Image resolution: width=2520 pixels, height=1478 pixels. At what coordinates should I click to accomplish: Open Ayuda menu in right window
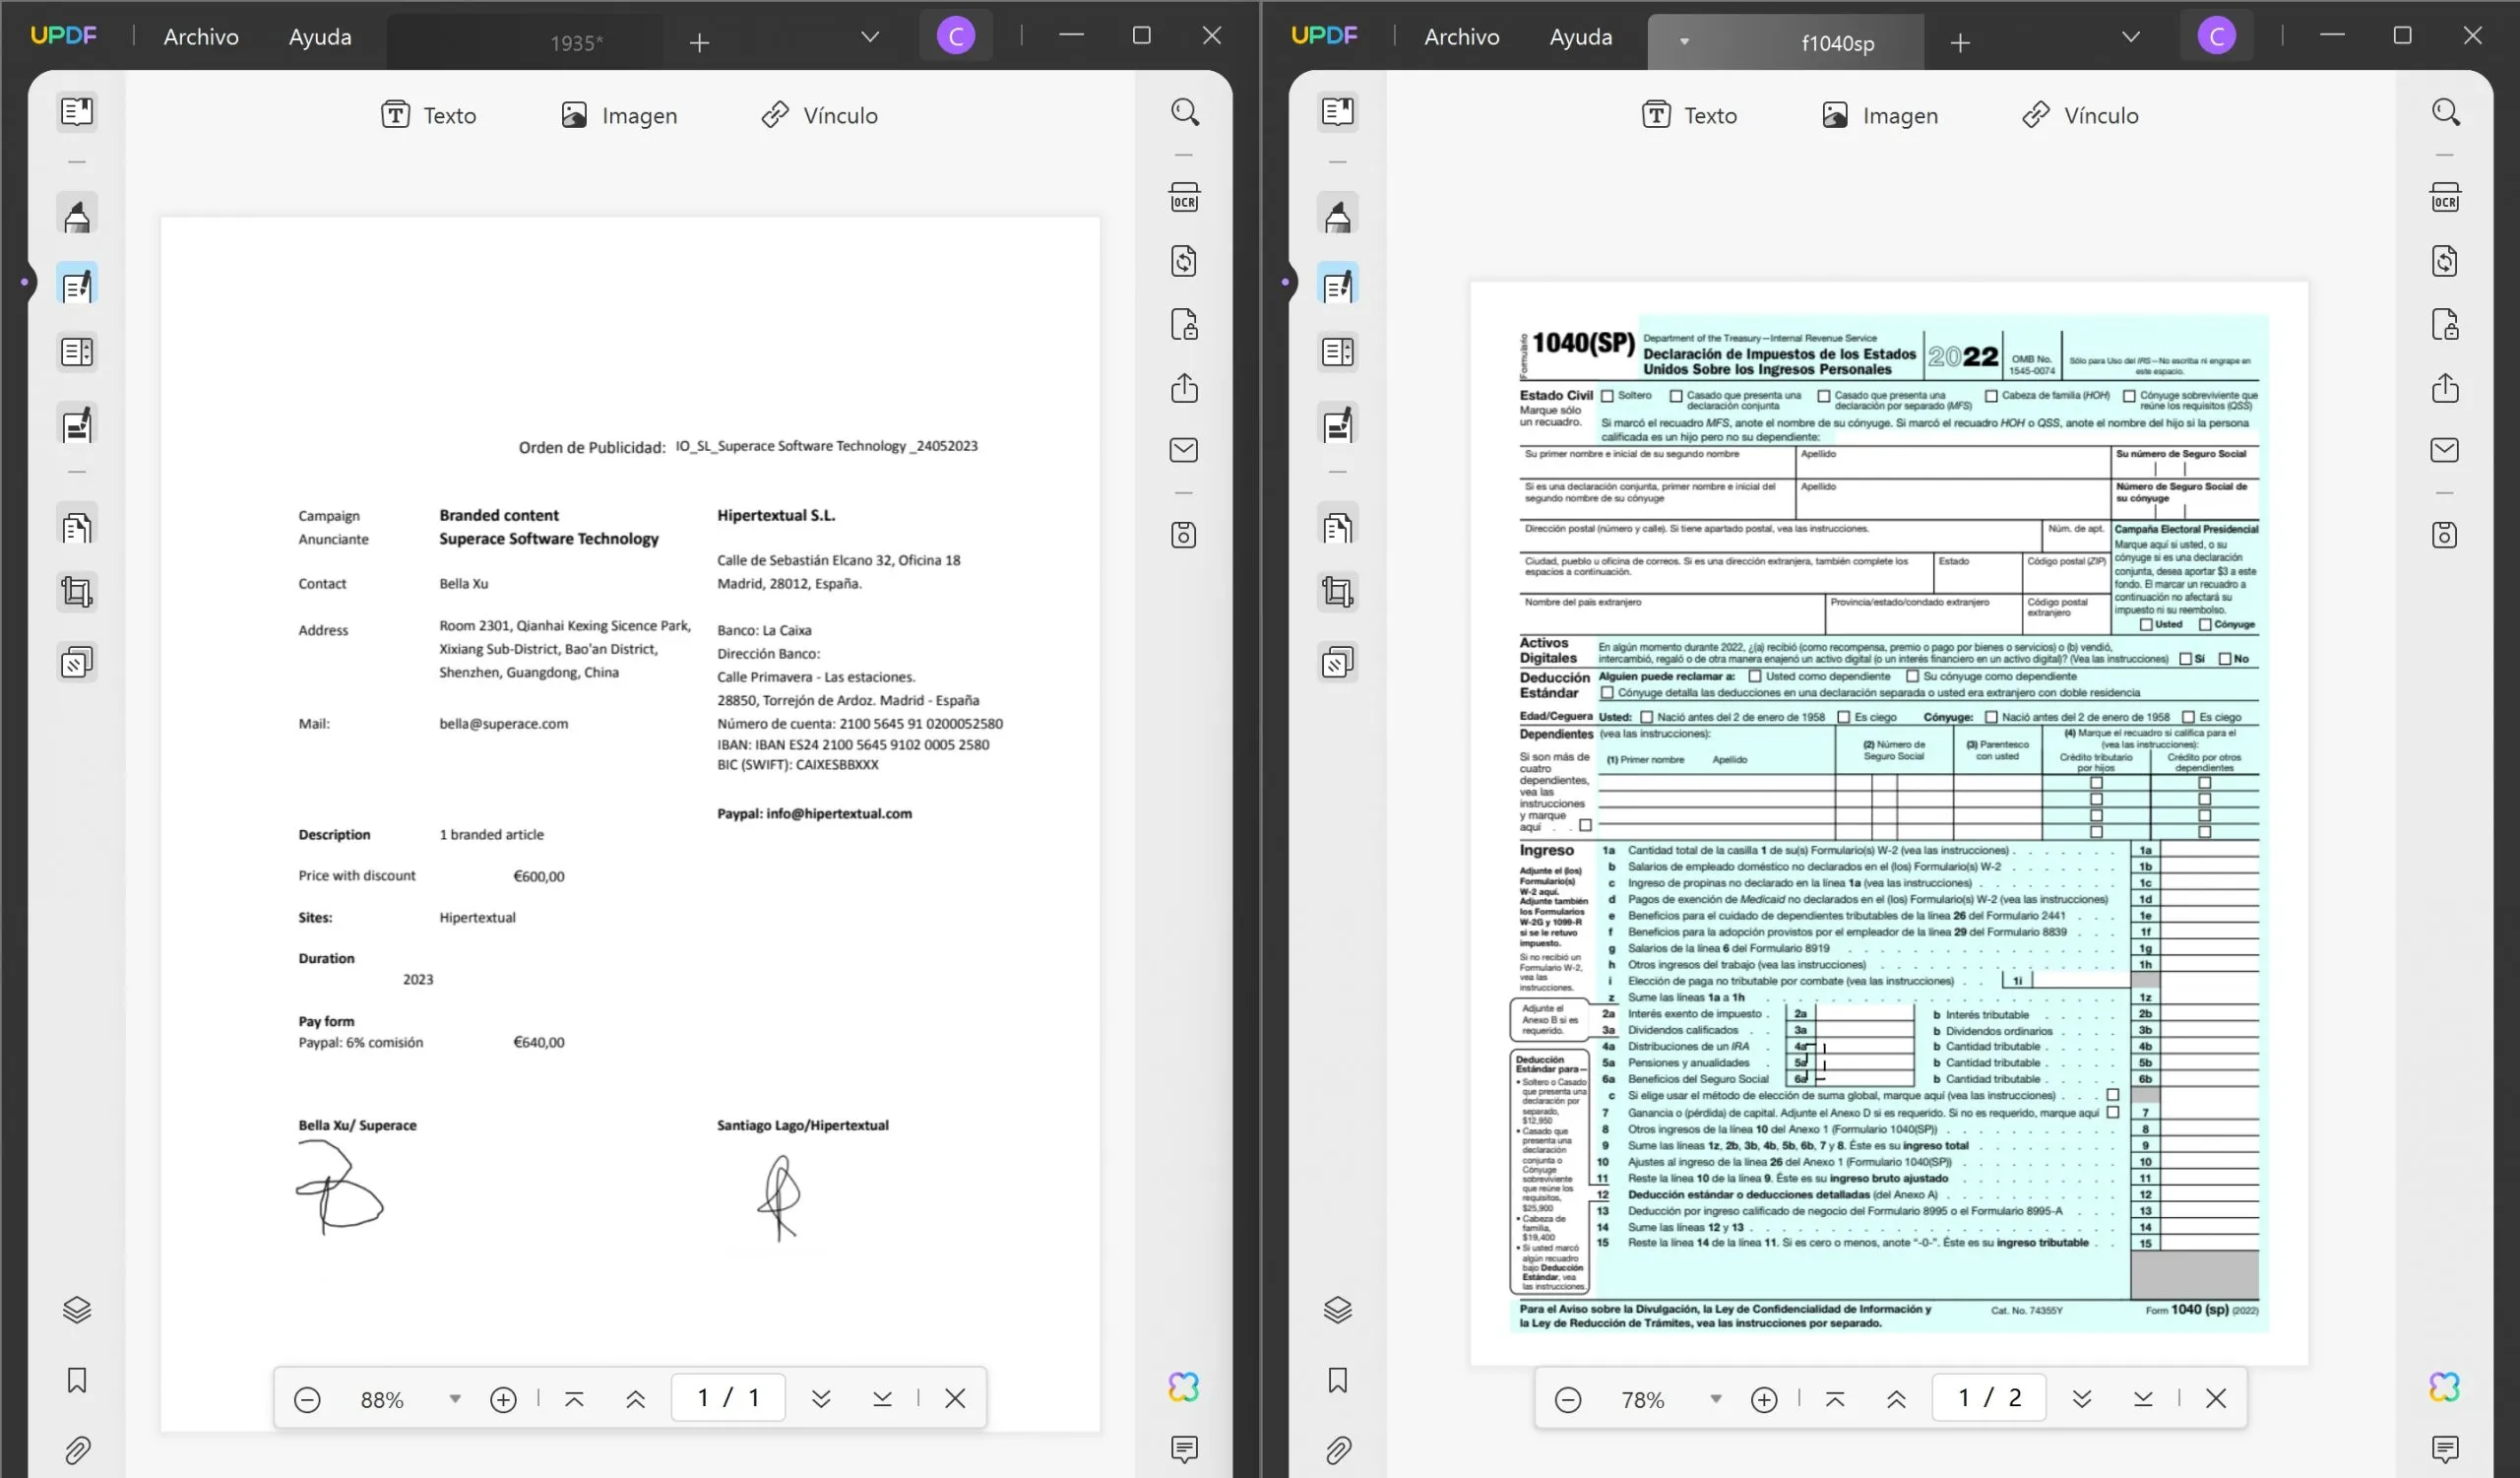pyautogui.click(x=1581, y=36)
